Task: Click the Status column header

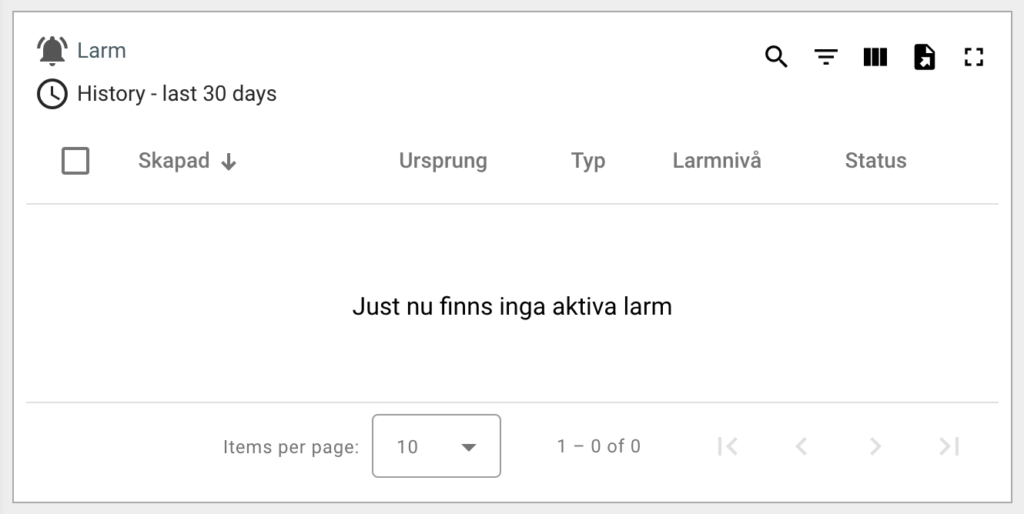Action: 875,160
